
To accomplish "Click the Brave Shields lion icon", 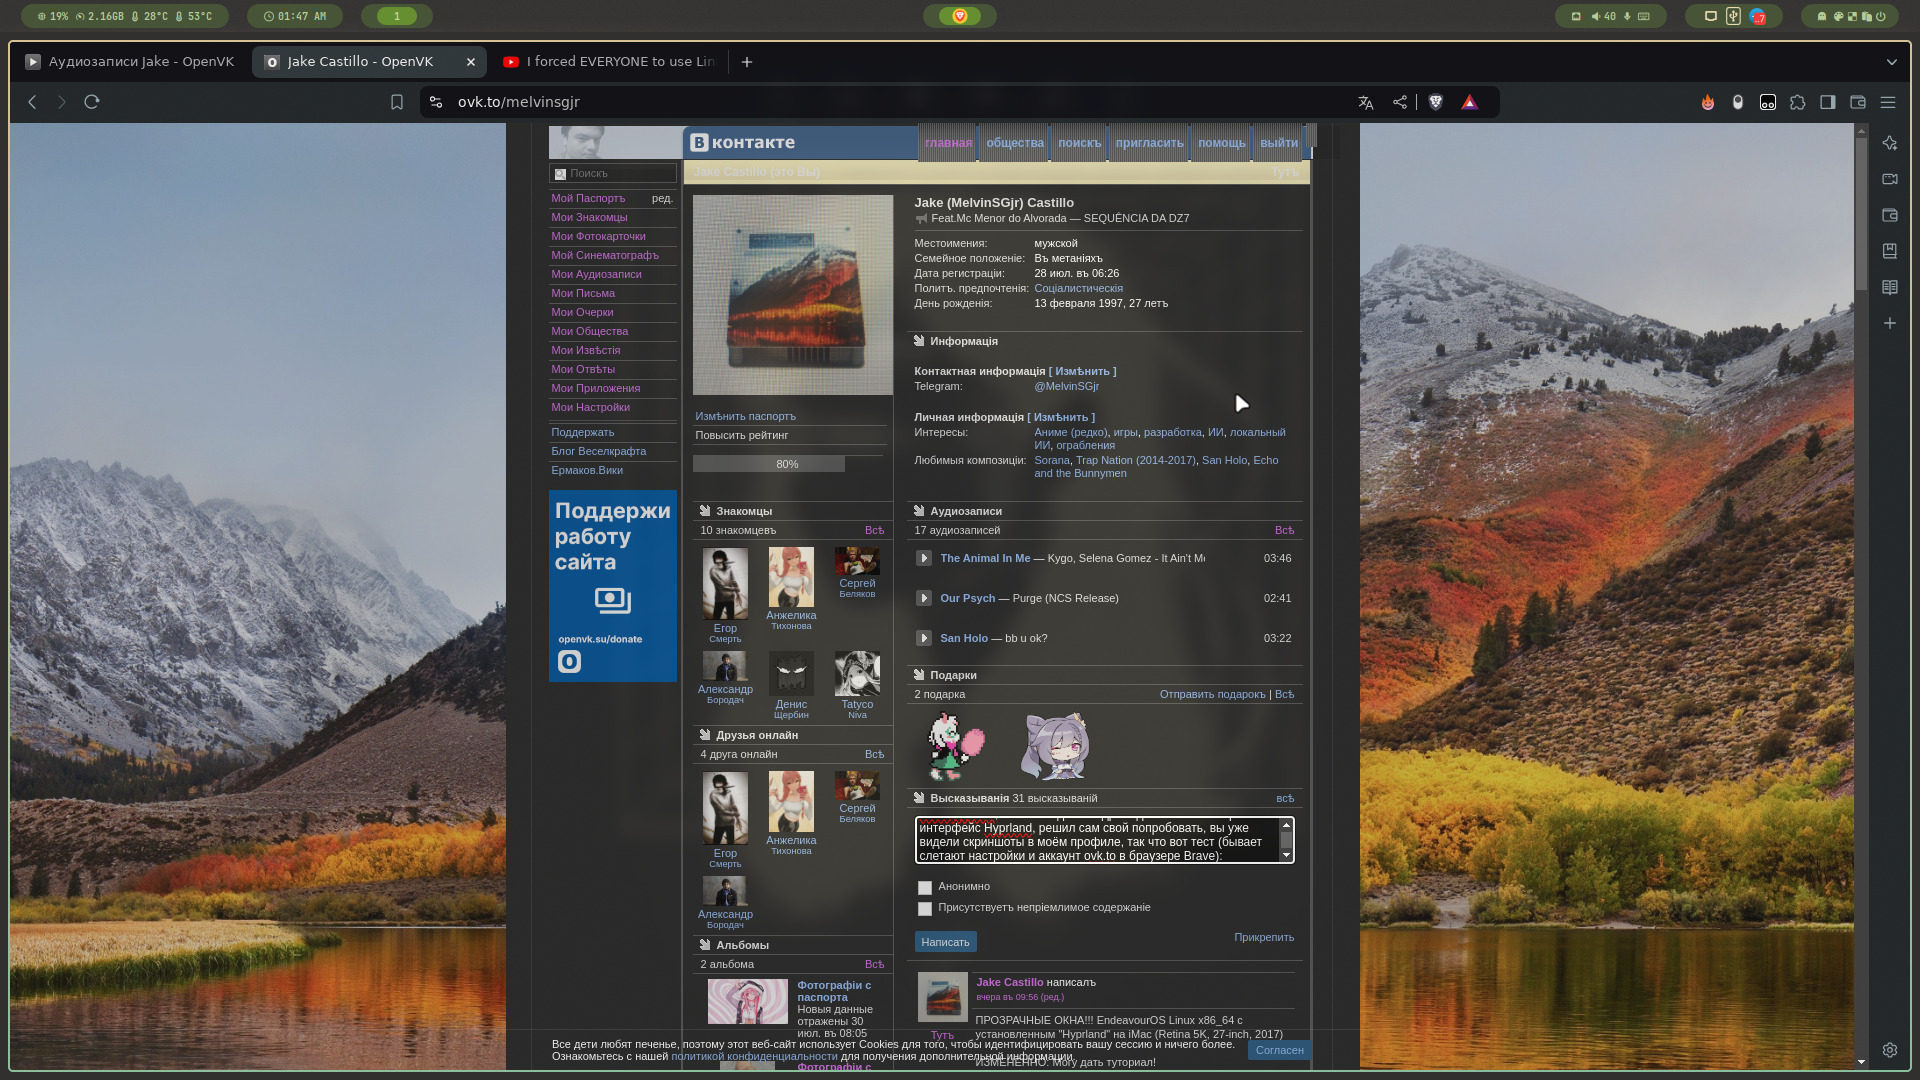I will click(1436, 102).
